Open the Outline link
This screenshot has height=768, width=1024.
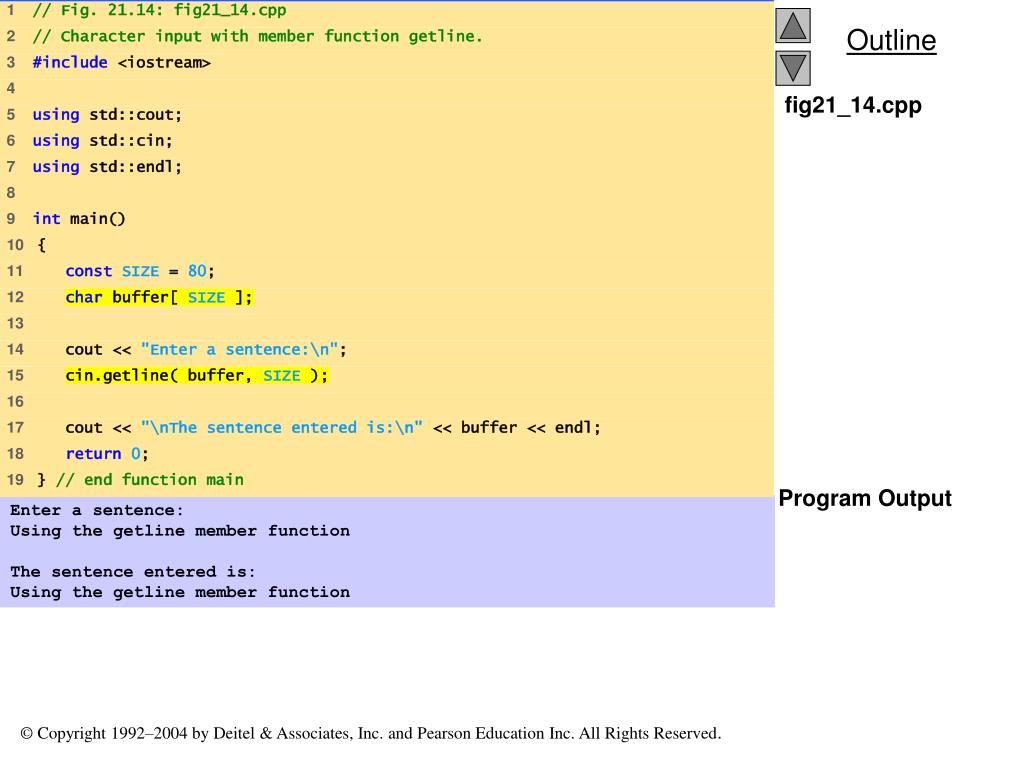891,40
